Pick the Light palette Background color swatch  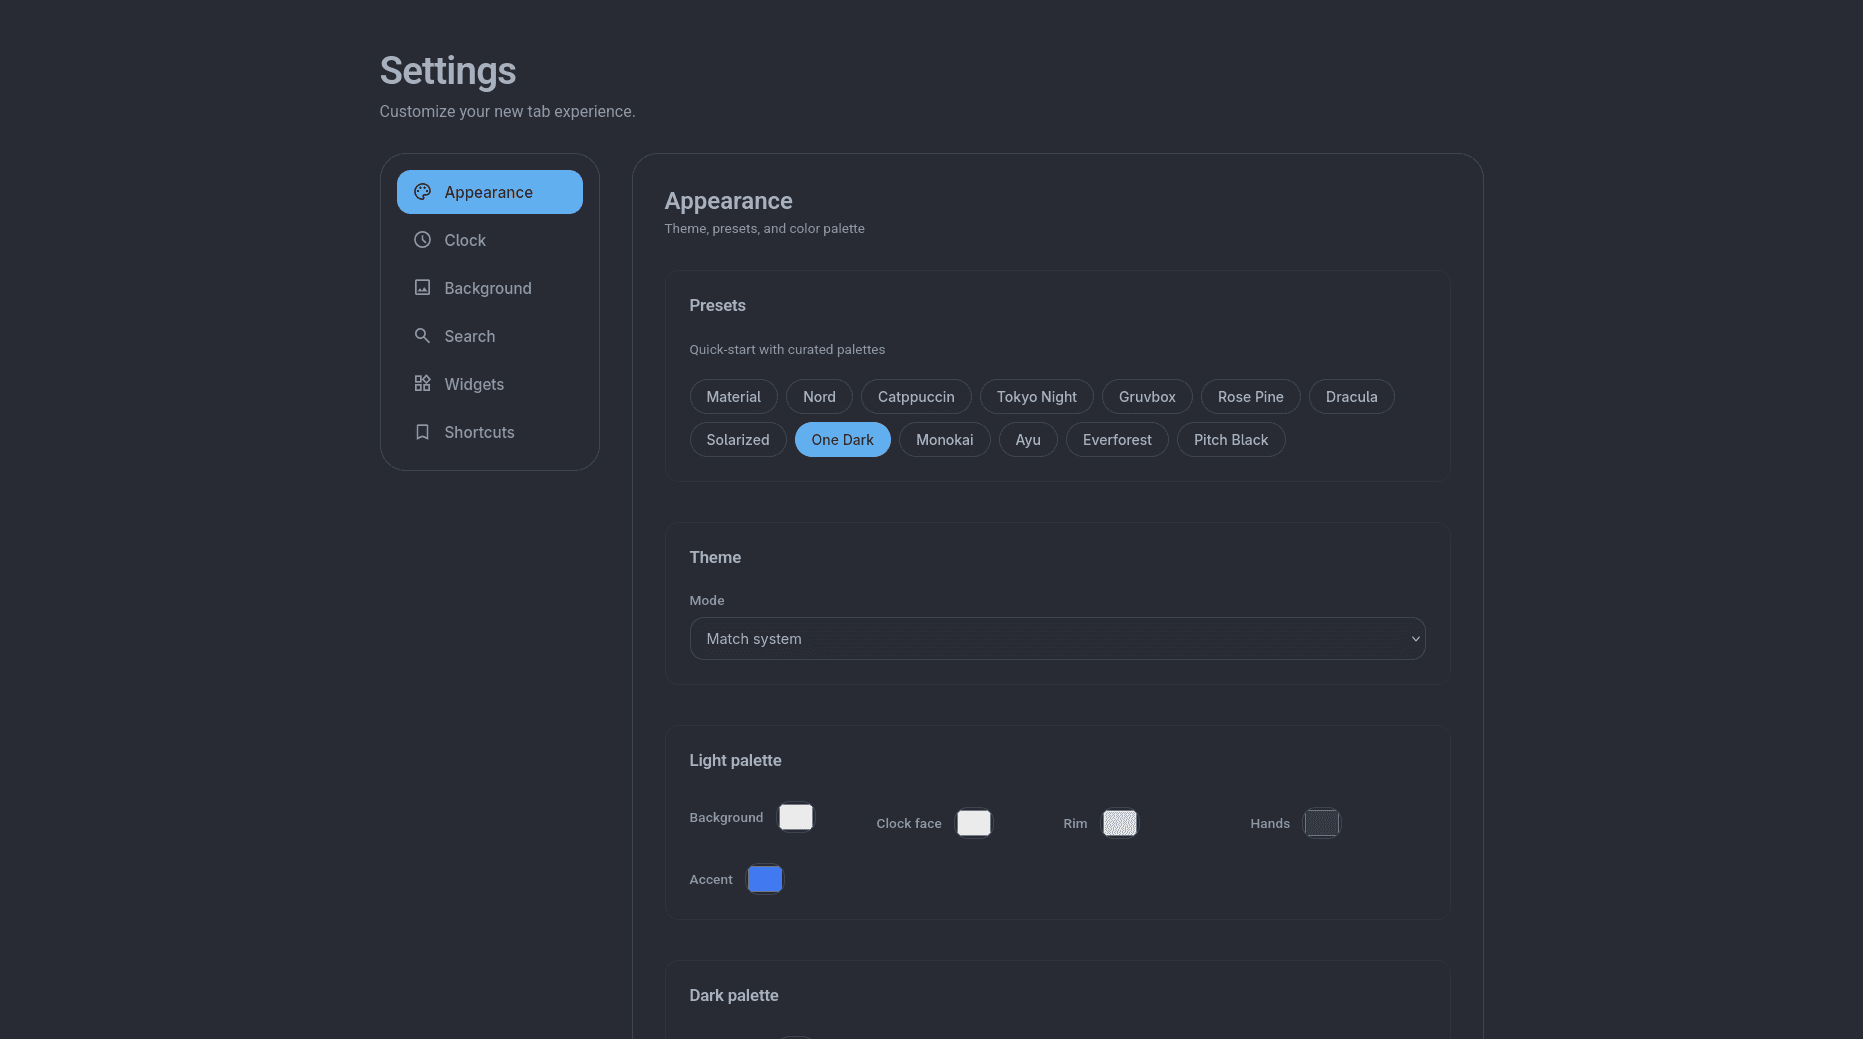click(x=796, y=817)
